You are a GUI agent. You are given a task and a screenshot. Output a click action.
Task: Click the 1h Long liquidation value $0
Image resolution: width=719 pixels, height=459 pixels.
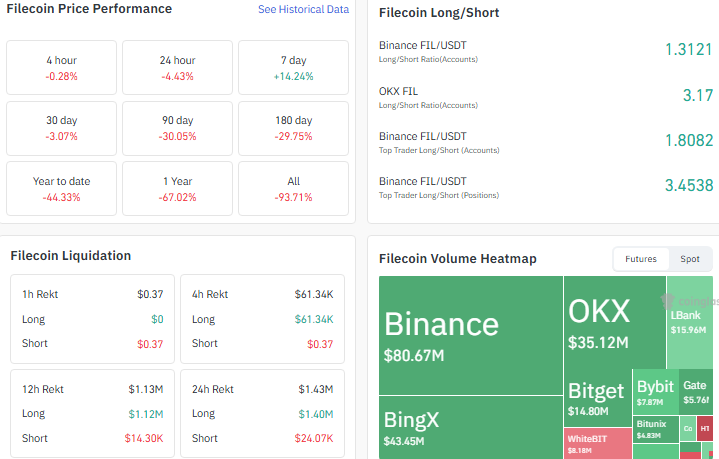157,319
